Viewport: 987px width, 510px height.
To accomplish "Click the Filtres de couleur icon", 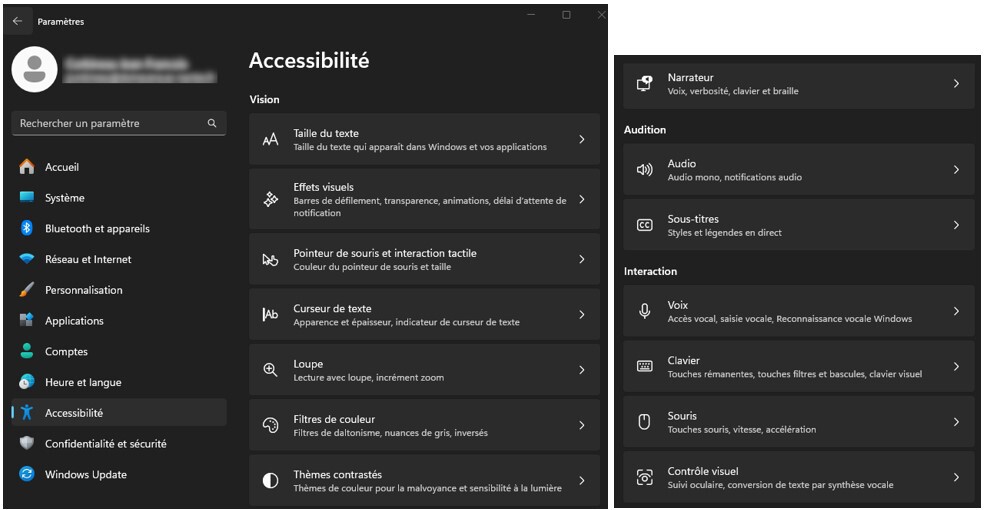I will [270, 426].
